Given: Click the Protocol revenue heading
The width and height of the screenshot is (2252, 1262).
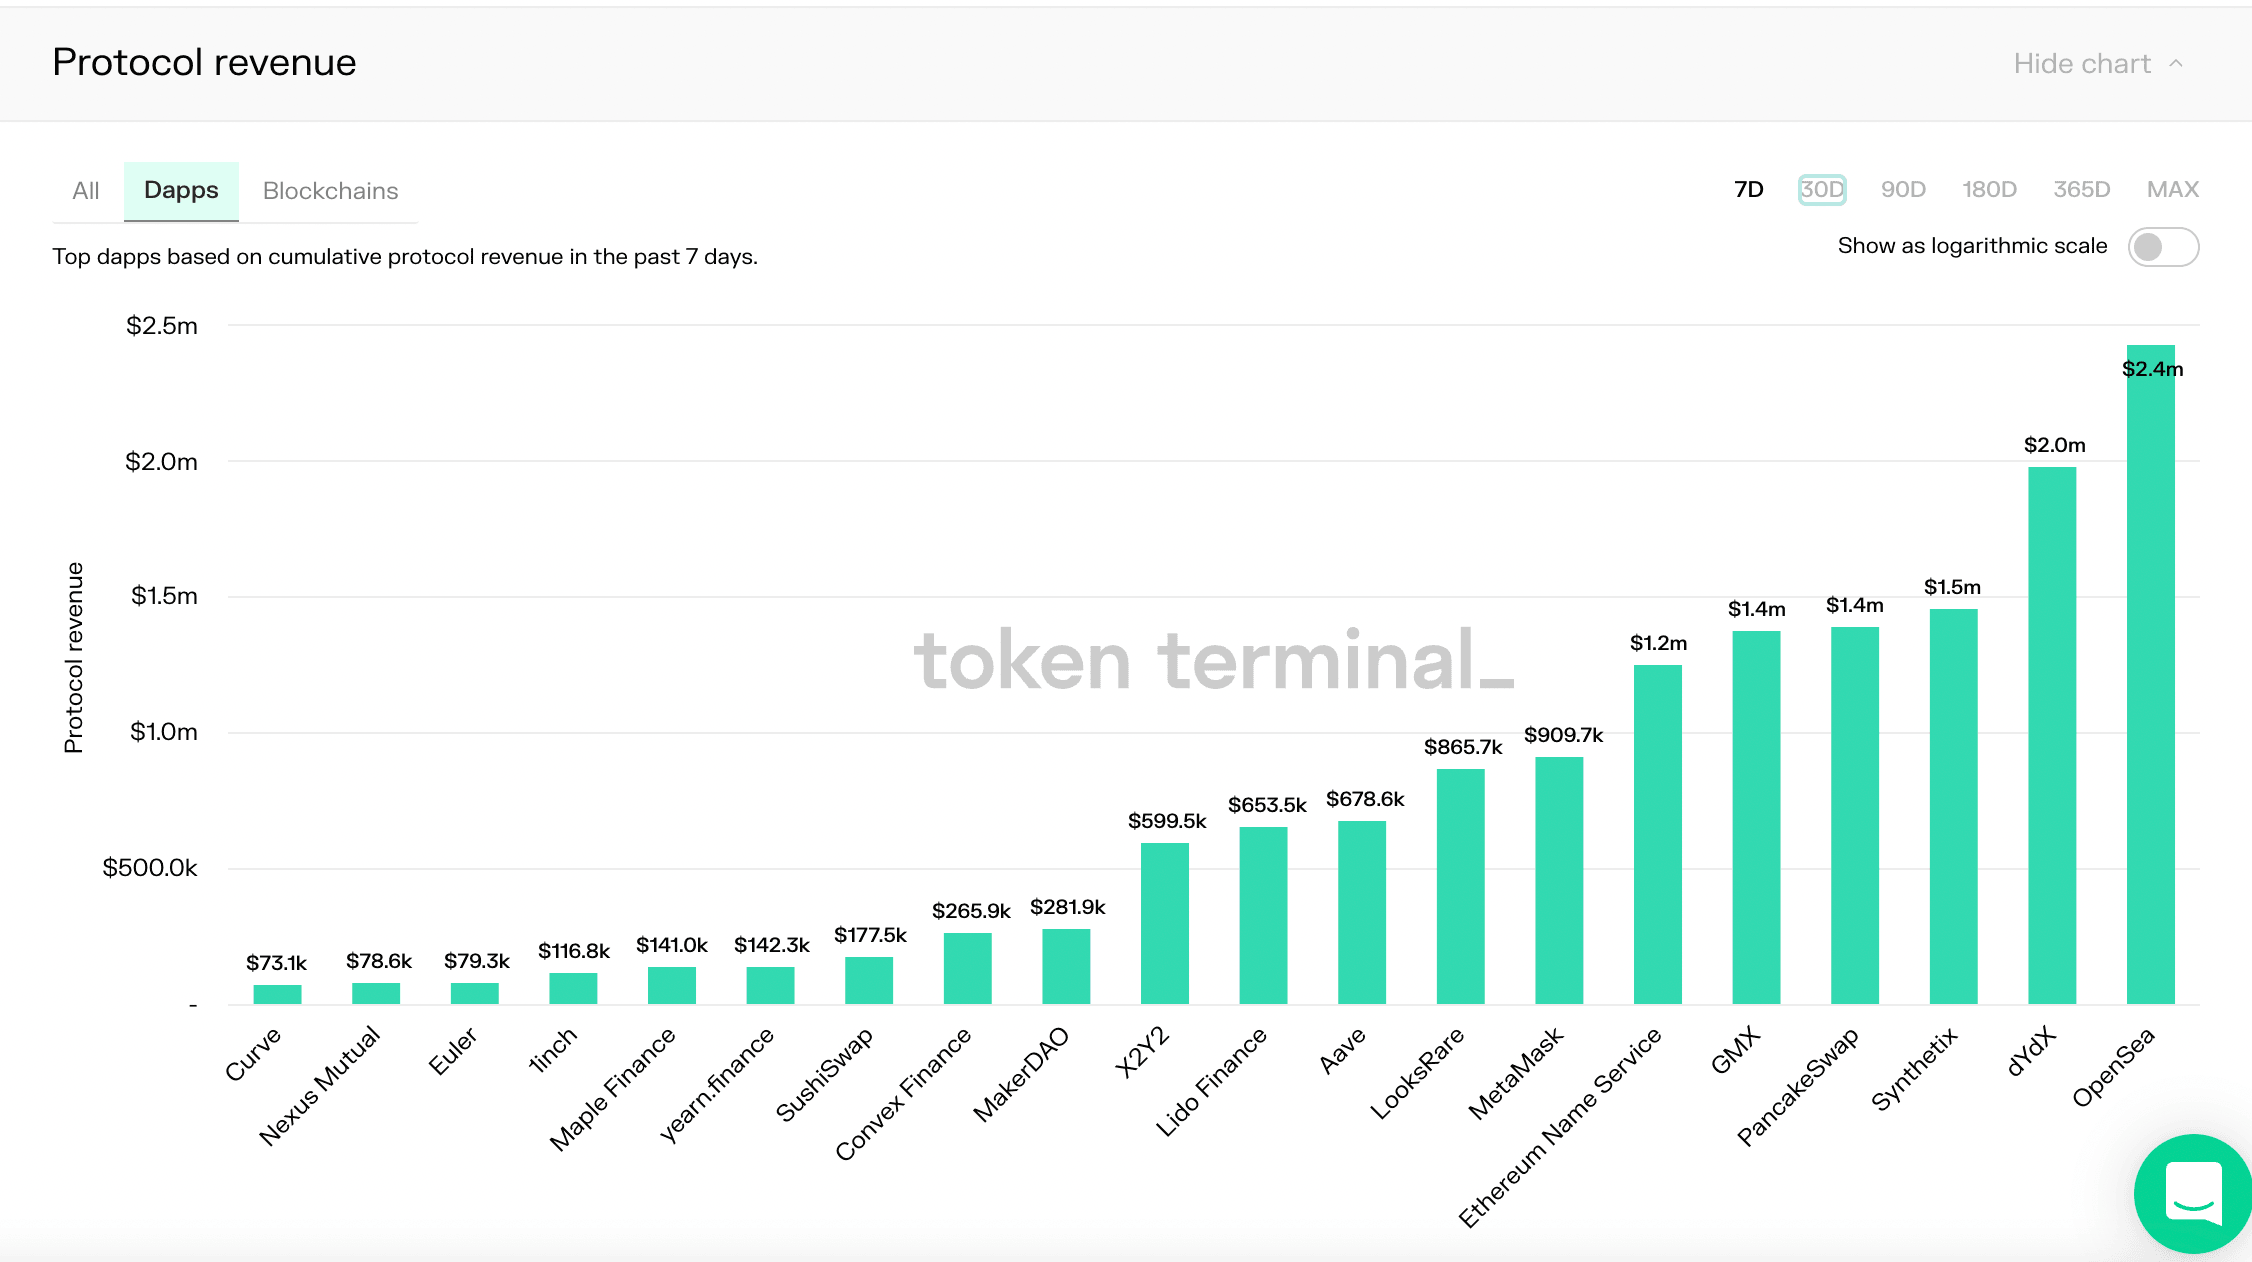Looking at the screenshot, I should pyautogui.click(x=204, y=62).
